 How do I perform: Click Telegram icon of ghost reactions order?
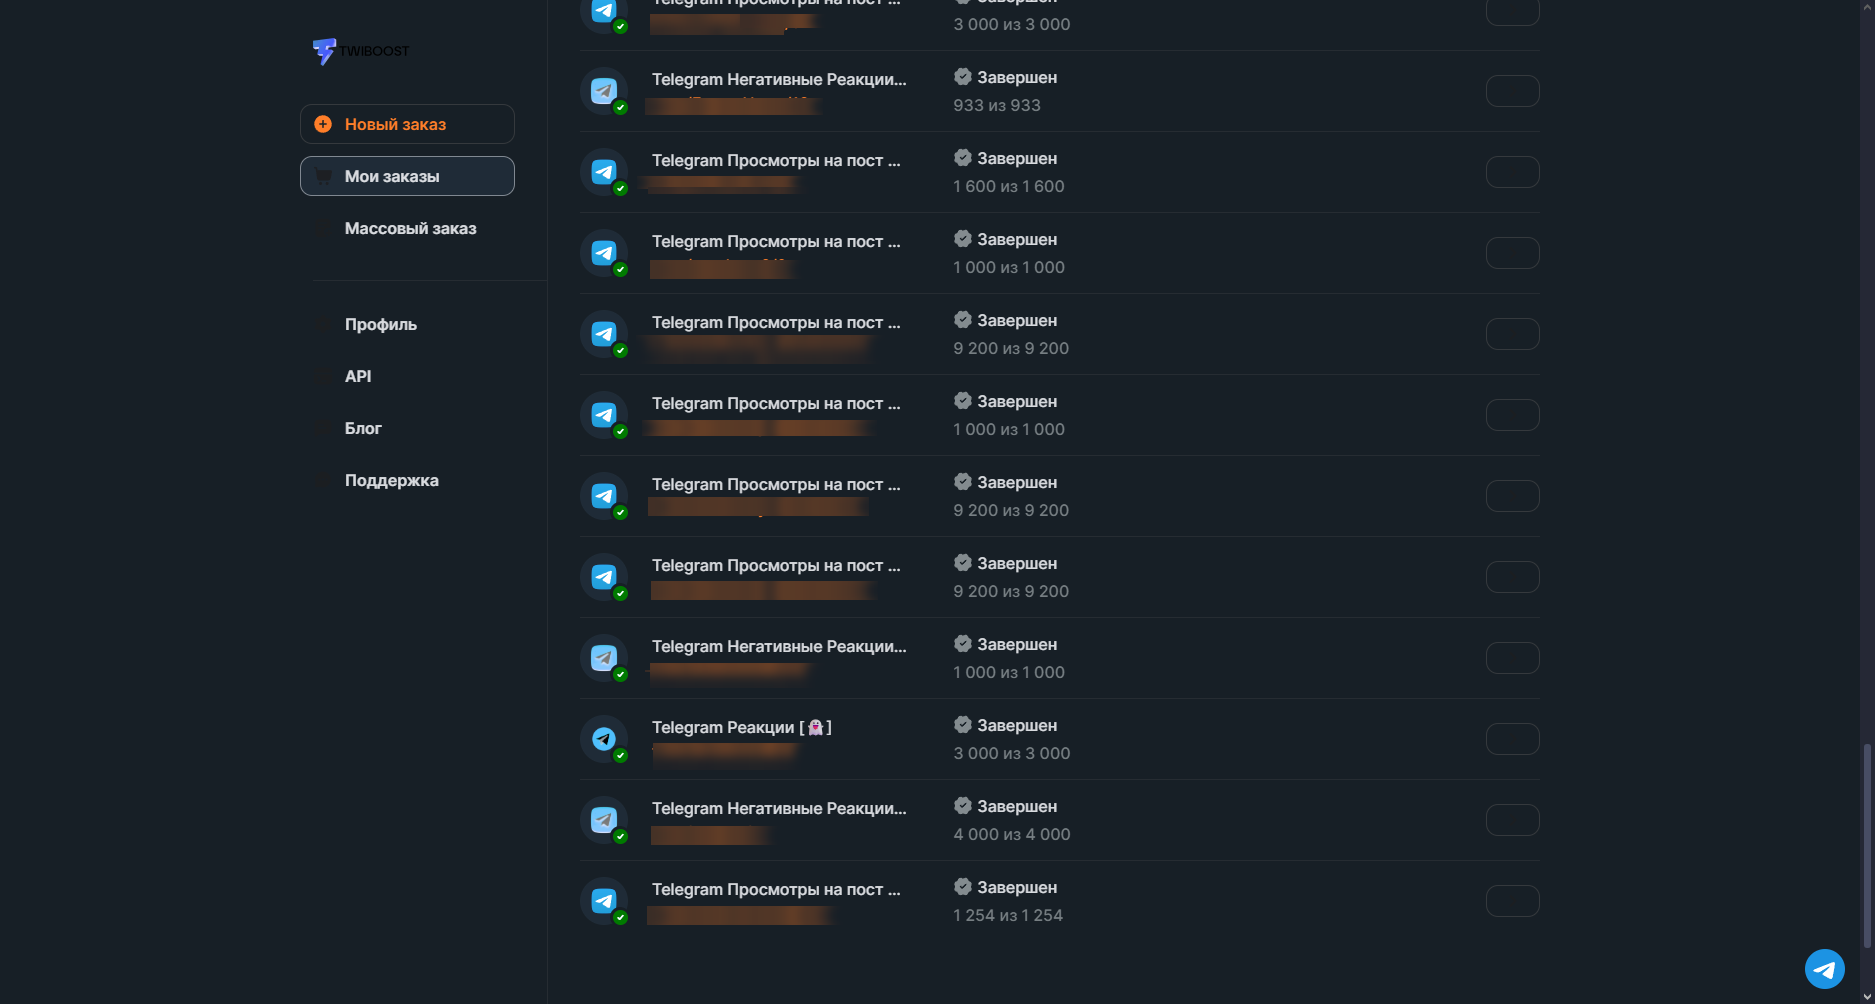point(604,739)
